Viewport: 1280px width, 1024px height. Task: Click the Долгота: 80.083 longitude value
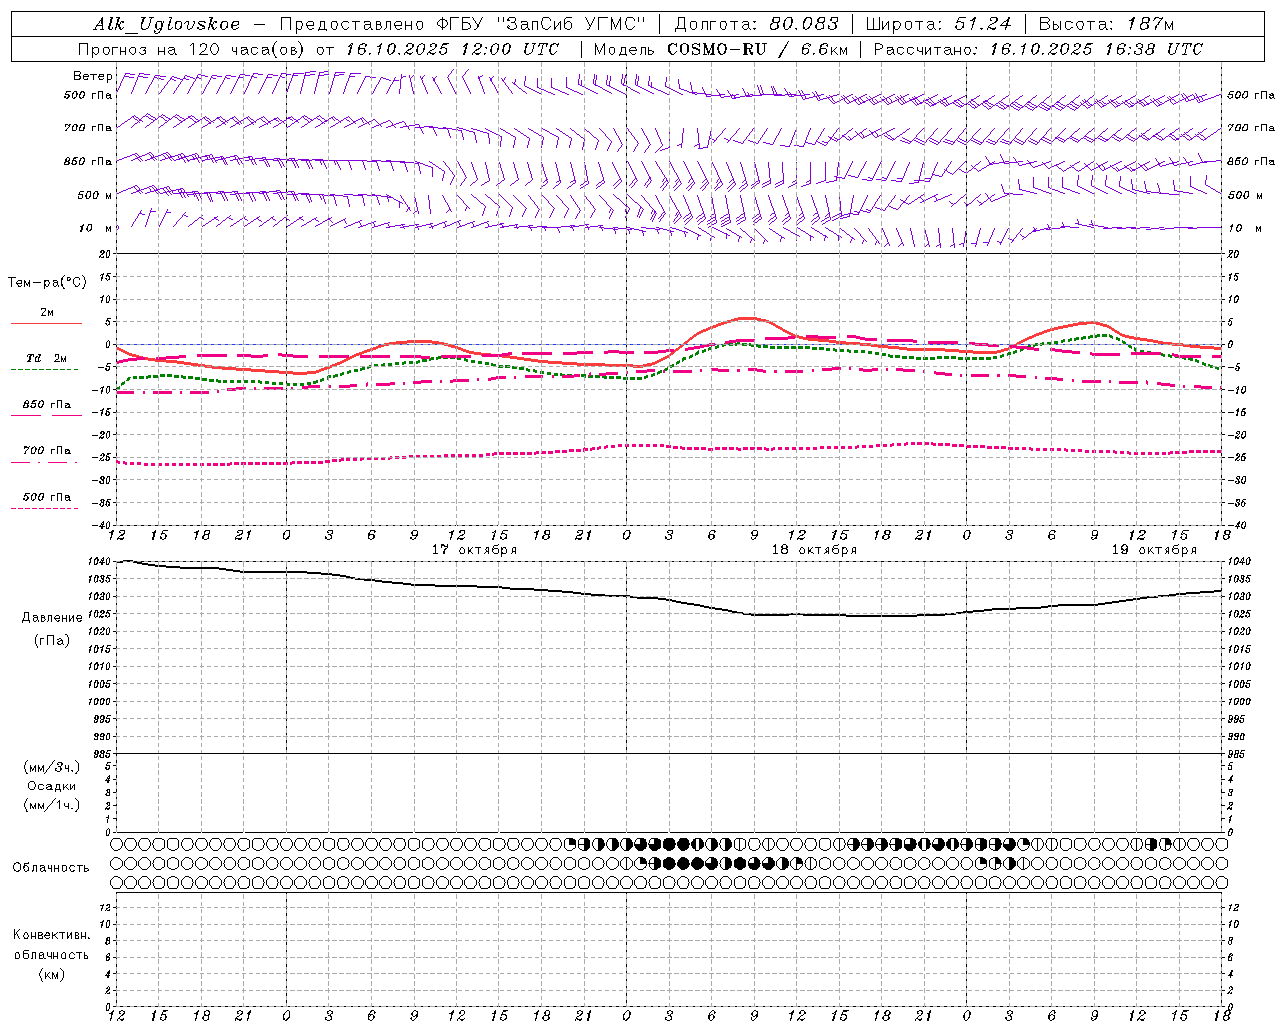click(x=757, y=24)
